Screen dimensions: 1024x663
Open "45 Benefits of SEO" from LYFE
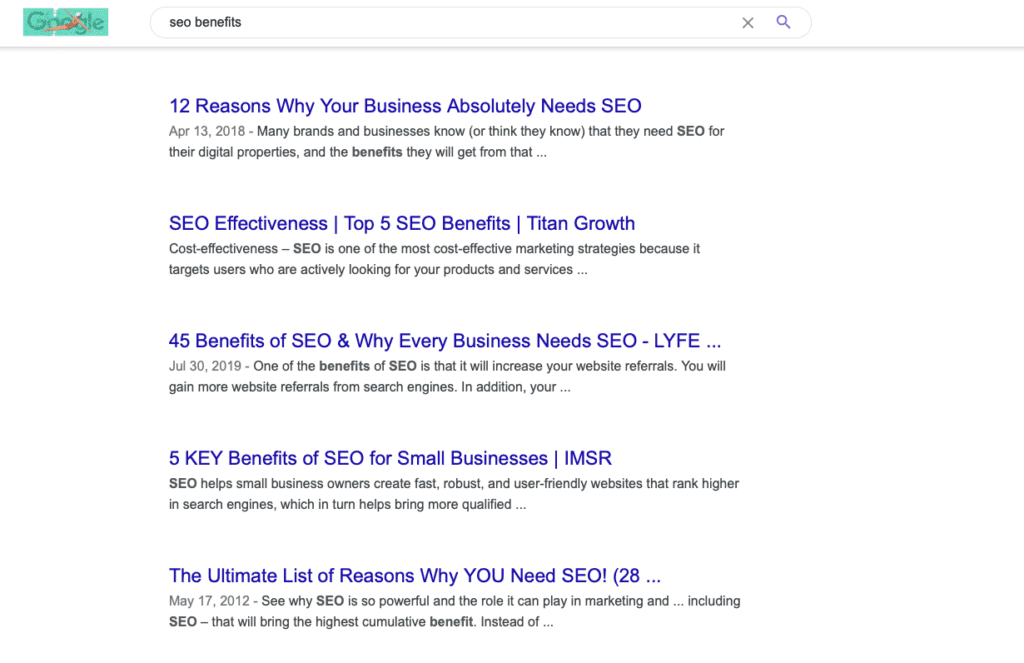pos(444,341)
